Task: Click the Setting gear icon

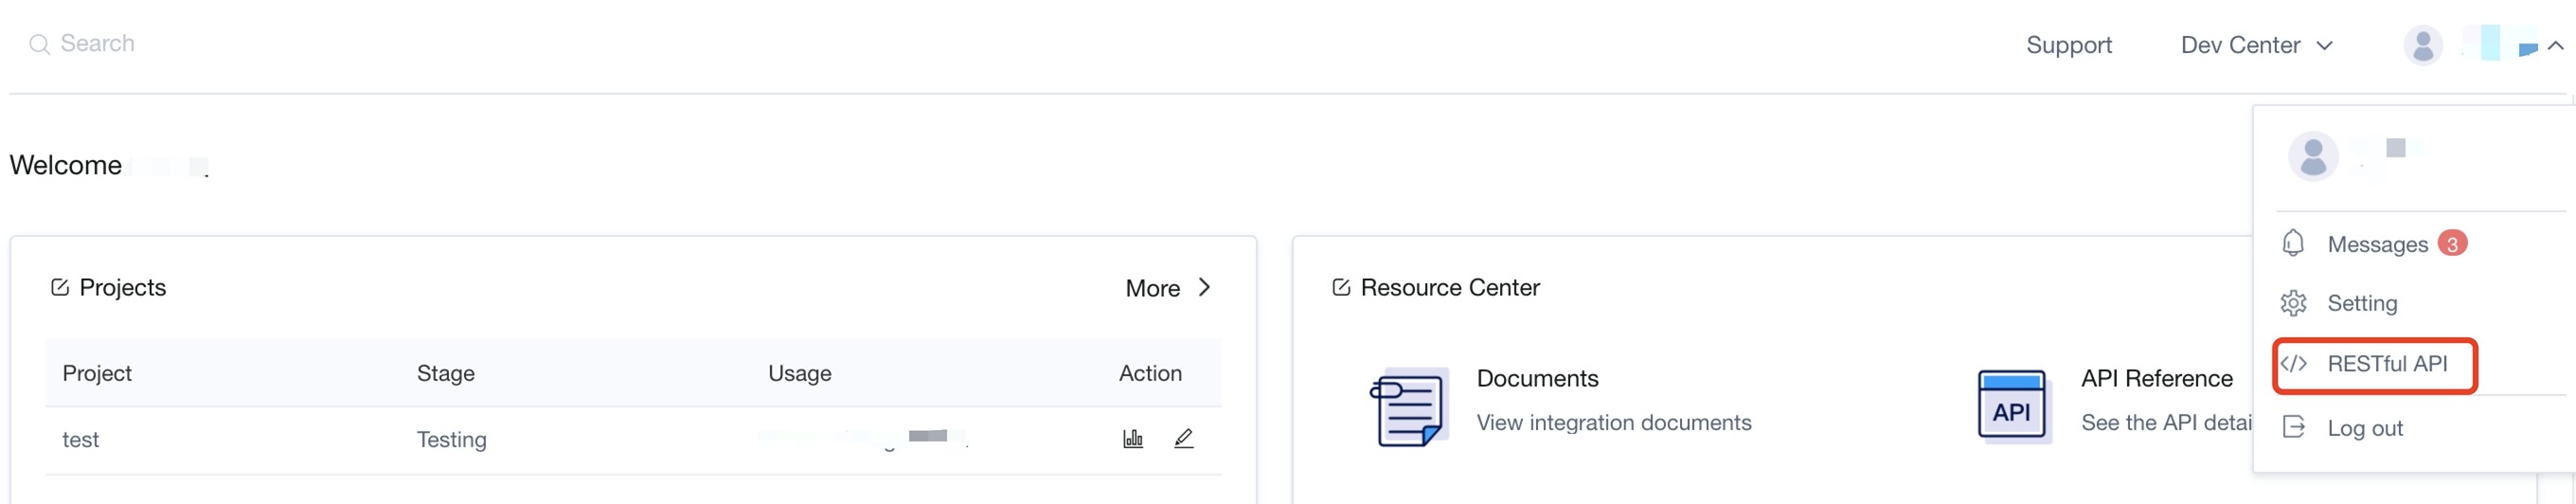Action: tap(2293, 303)
